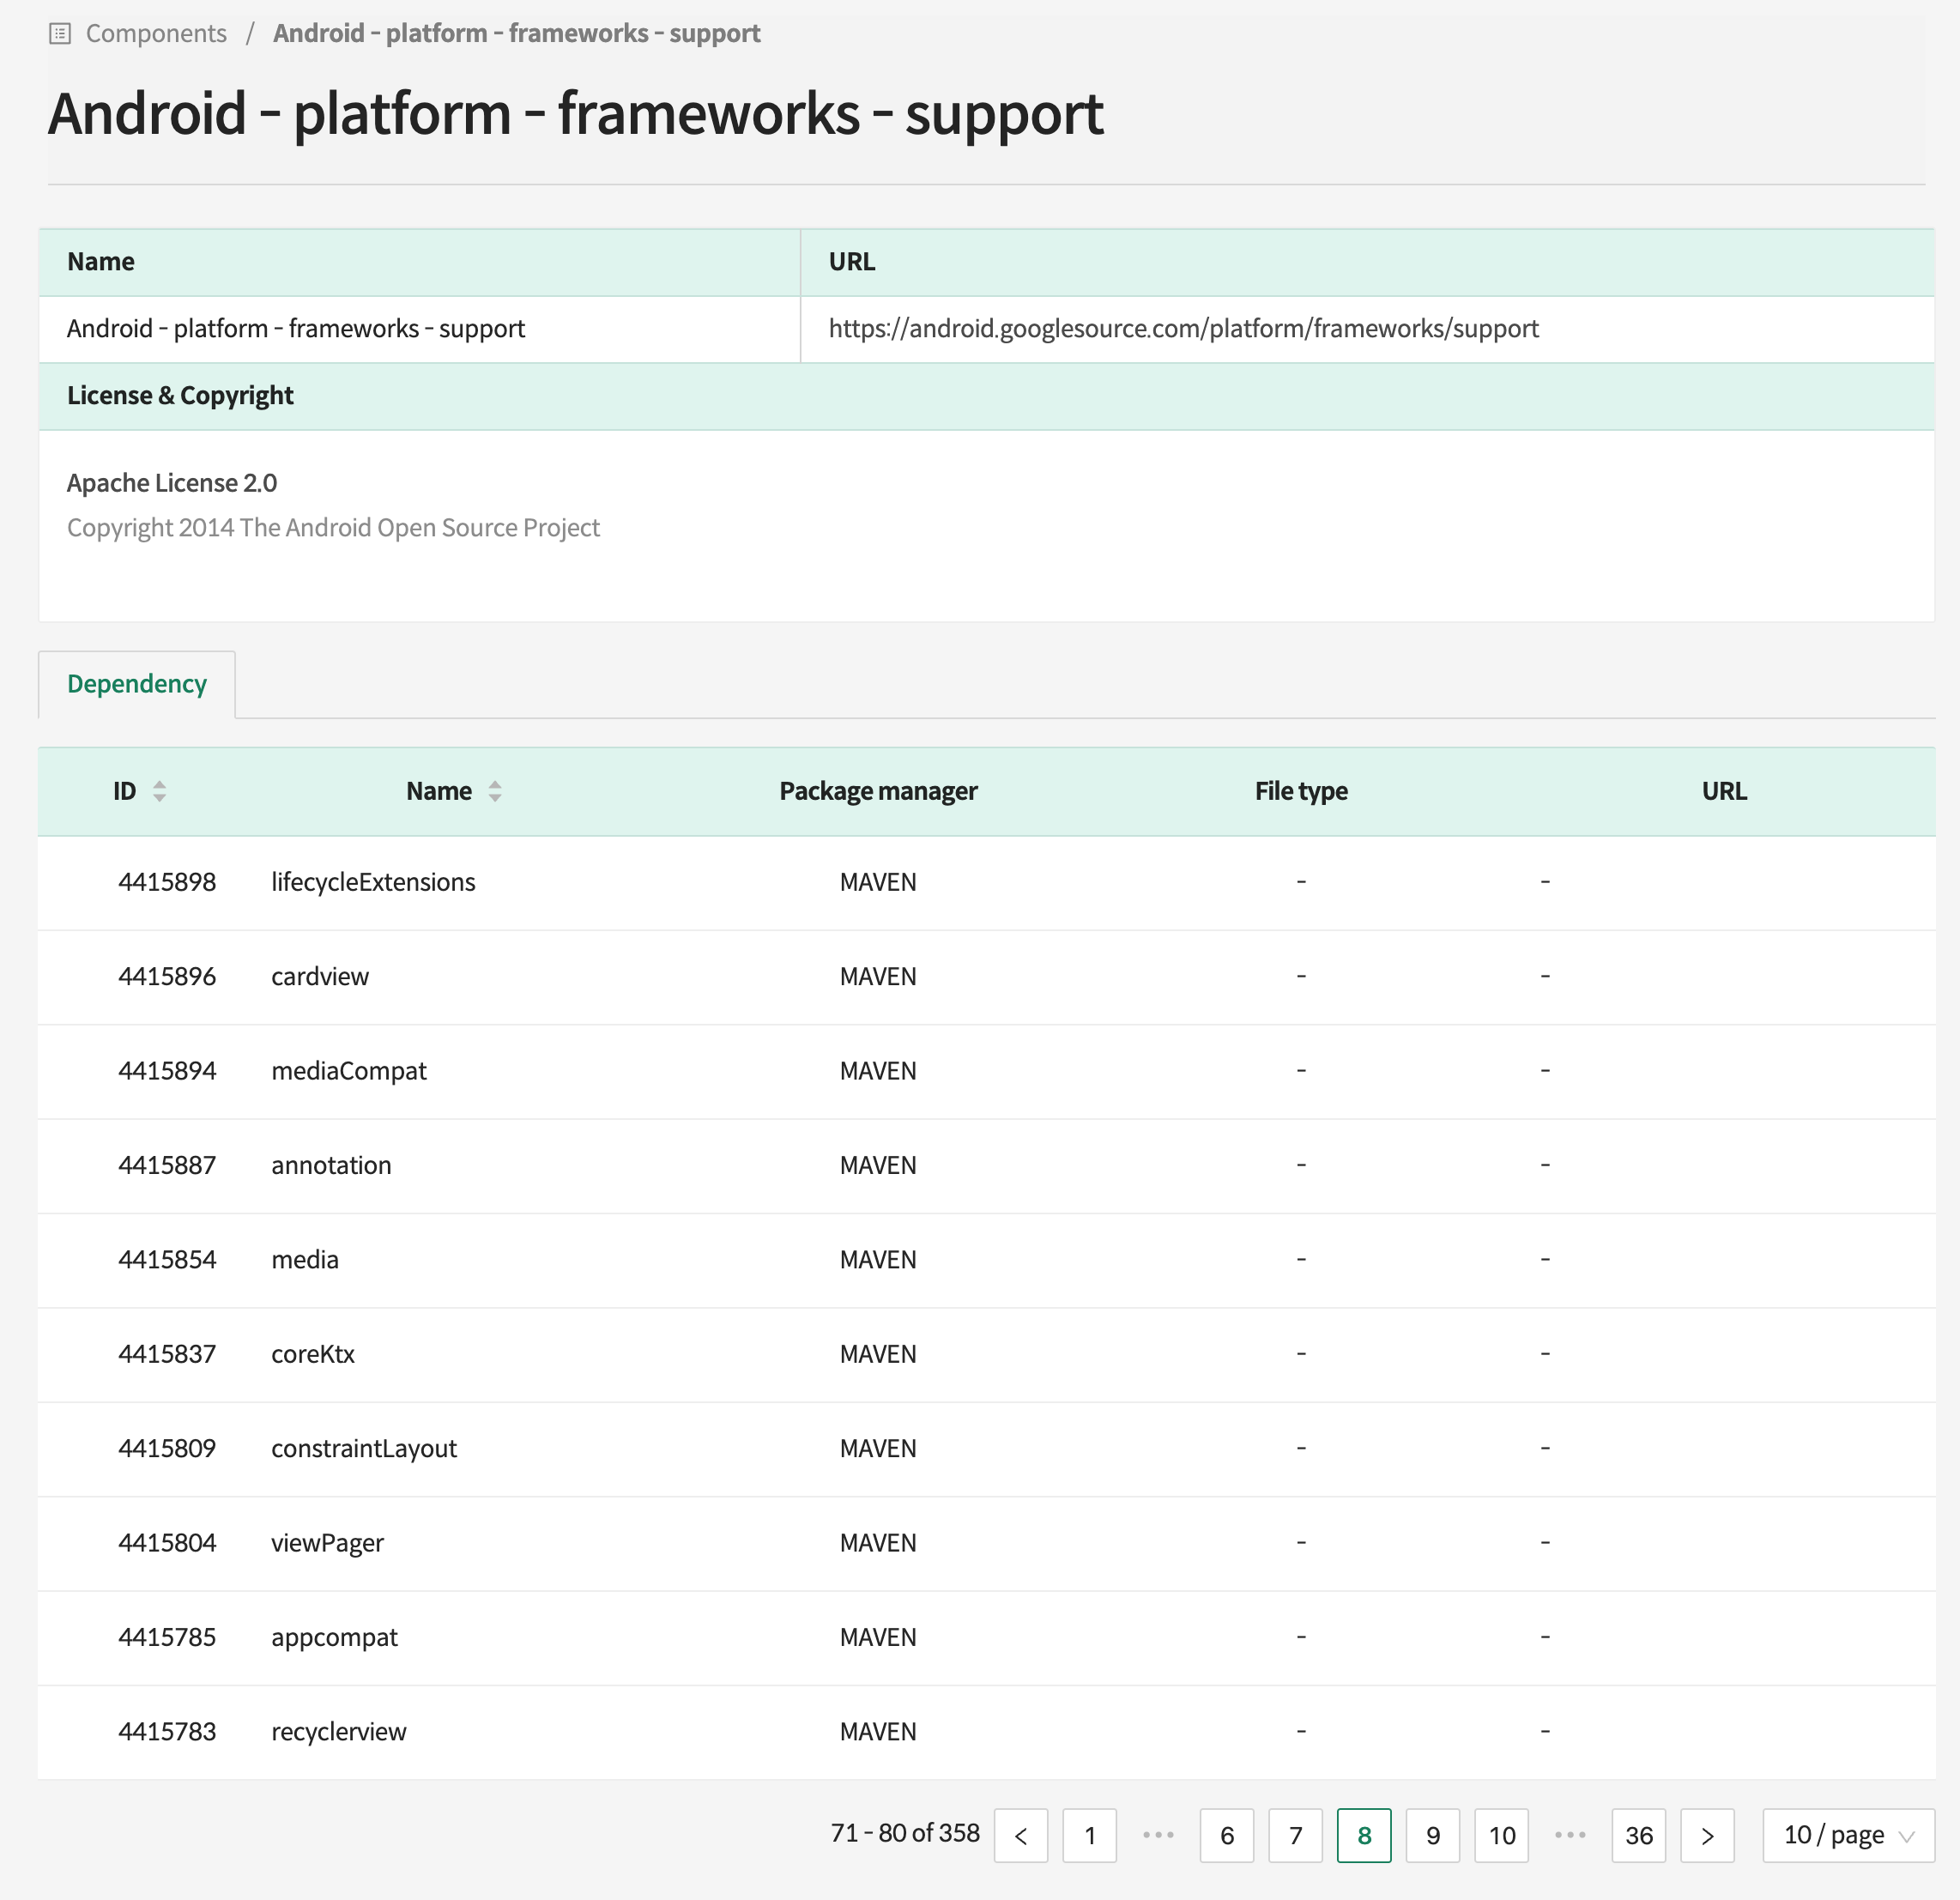Sort the Name column descending
This screenshot has height=1900, width=1960.
pos(496,797)
